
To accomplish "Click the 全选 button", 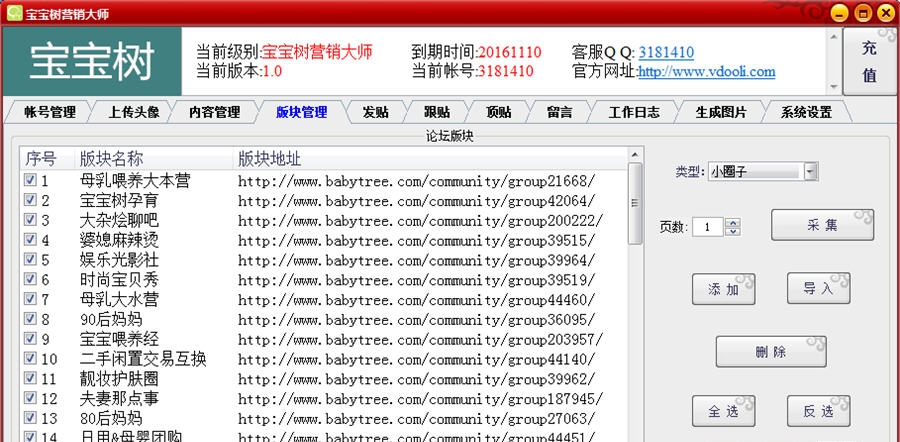I will (723, 411).
